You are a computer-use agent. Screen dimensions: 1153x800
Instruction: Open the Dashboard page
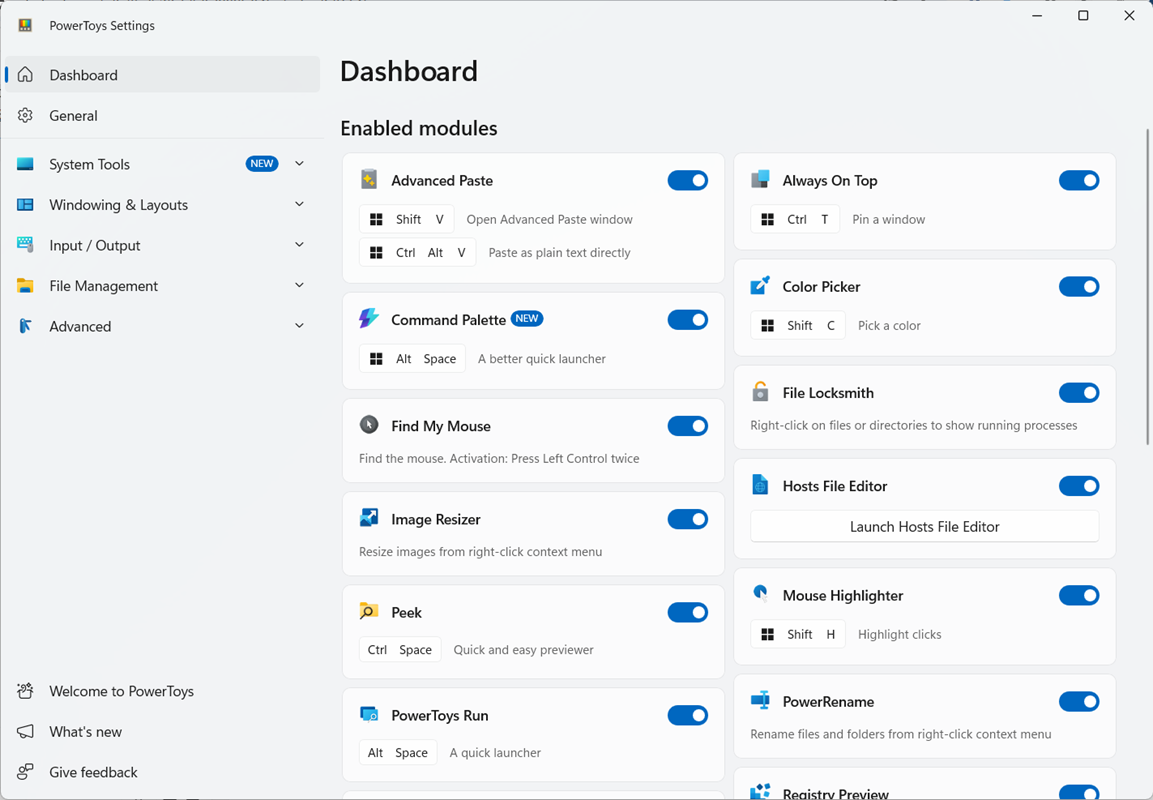[x=163, y=75]
